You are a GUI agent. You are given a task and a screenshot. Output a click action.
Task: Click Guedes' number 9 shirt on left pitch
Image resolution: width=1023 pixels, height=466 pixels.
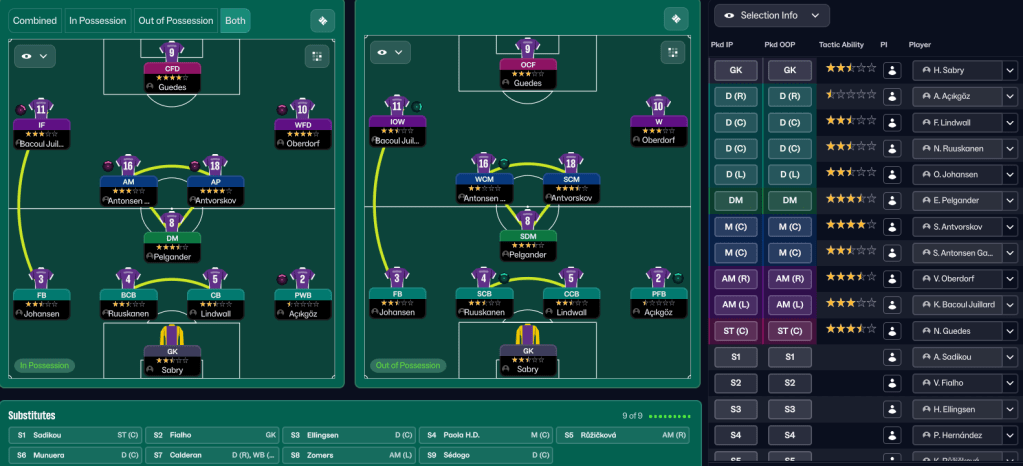[x=172, y=50]
